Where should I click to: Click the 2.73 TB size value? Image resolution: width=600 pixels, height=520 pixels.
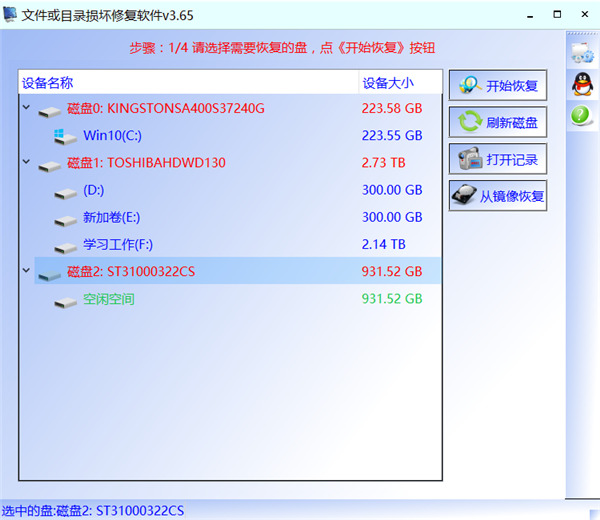[x=383, y=163]
